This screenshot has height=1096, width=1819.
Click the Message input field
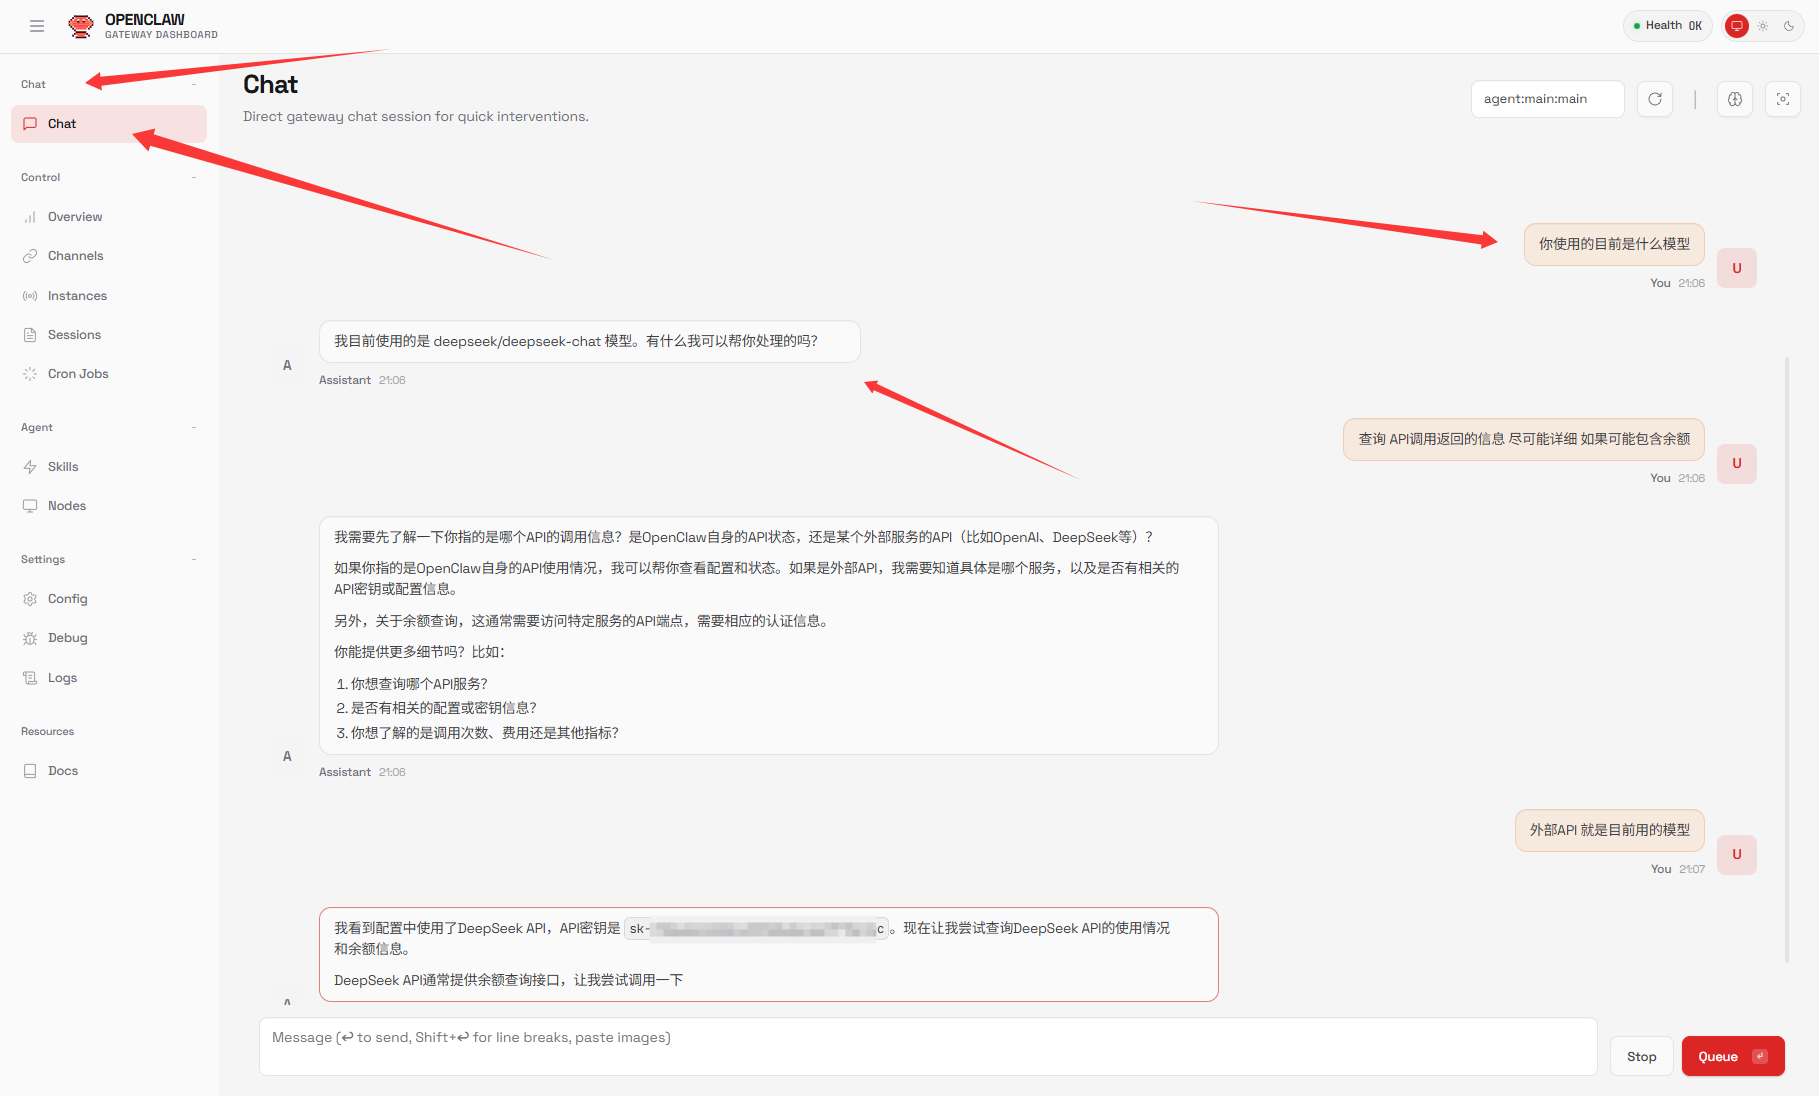tap(927, 1046)
